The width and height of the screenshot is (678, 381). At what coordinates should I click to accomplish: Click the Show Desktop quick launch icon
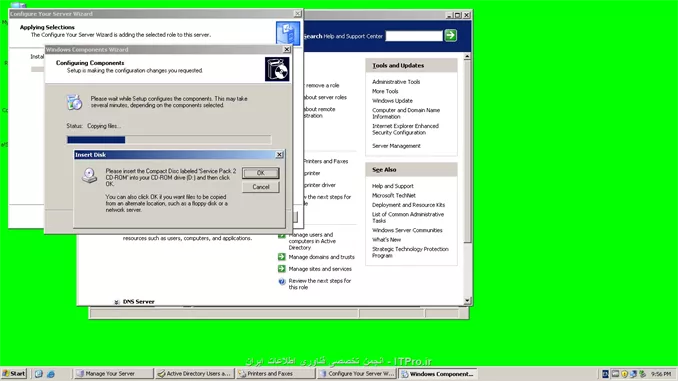38,374
